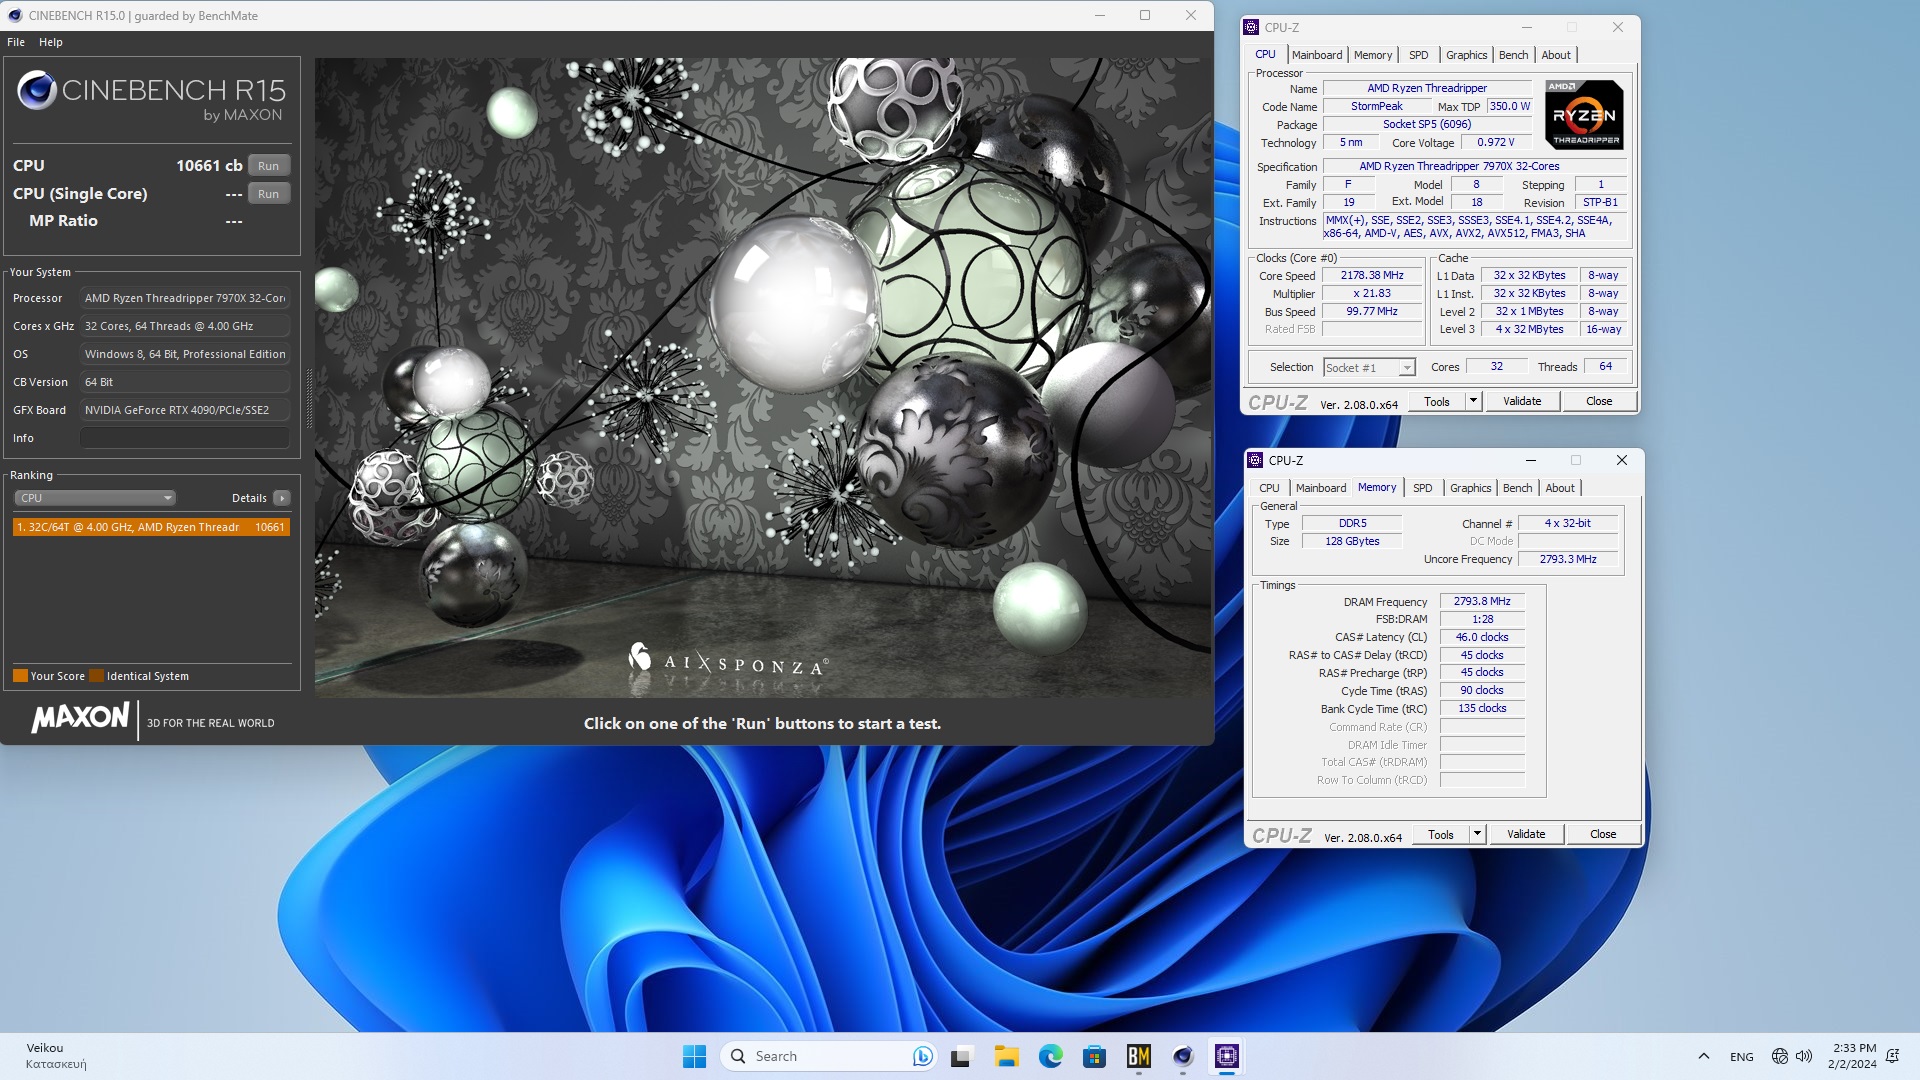Open Task View on the taskbar
This screenshot has width=1920, height=1080.
point(962,1056)
